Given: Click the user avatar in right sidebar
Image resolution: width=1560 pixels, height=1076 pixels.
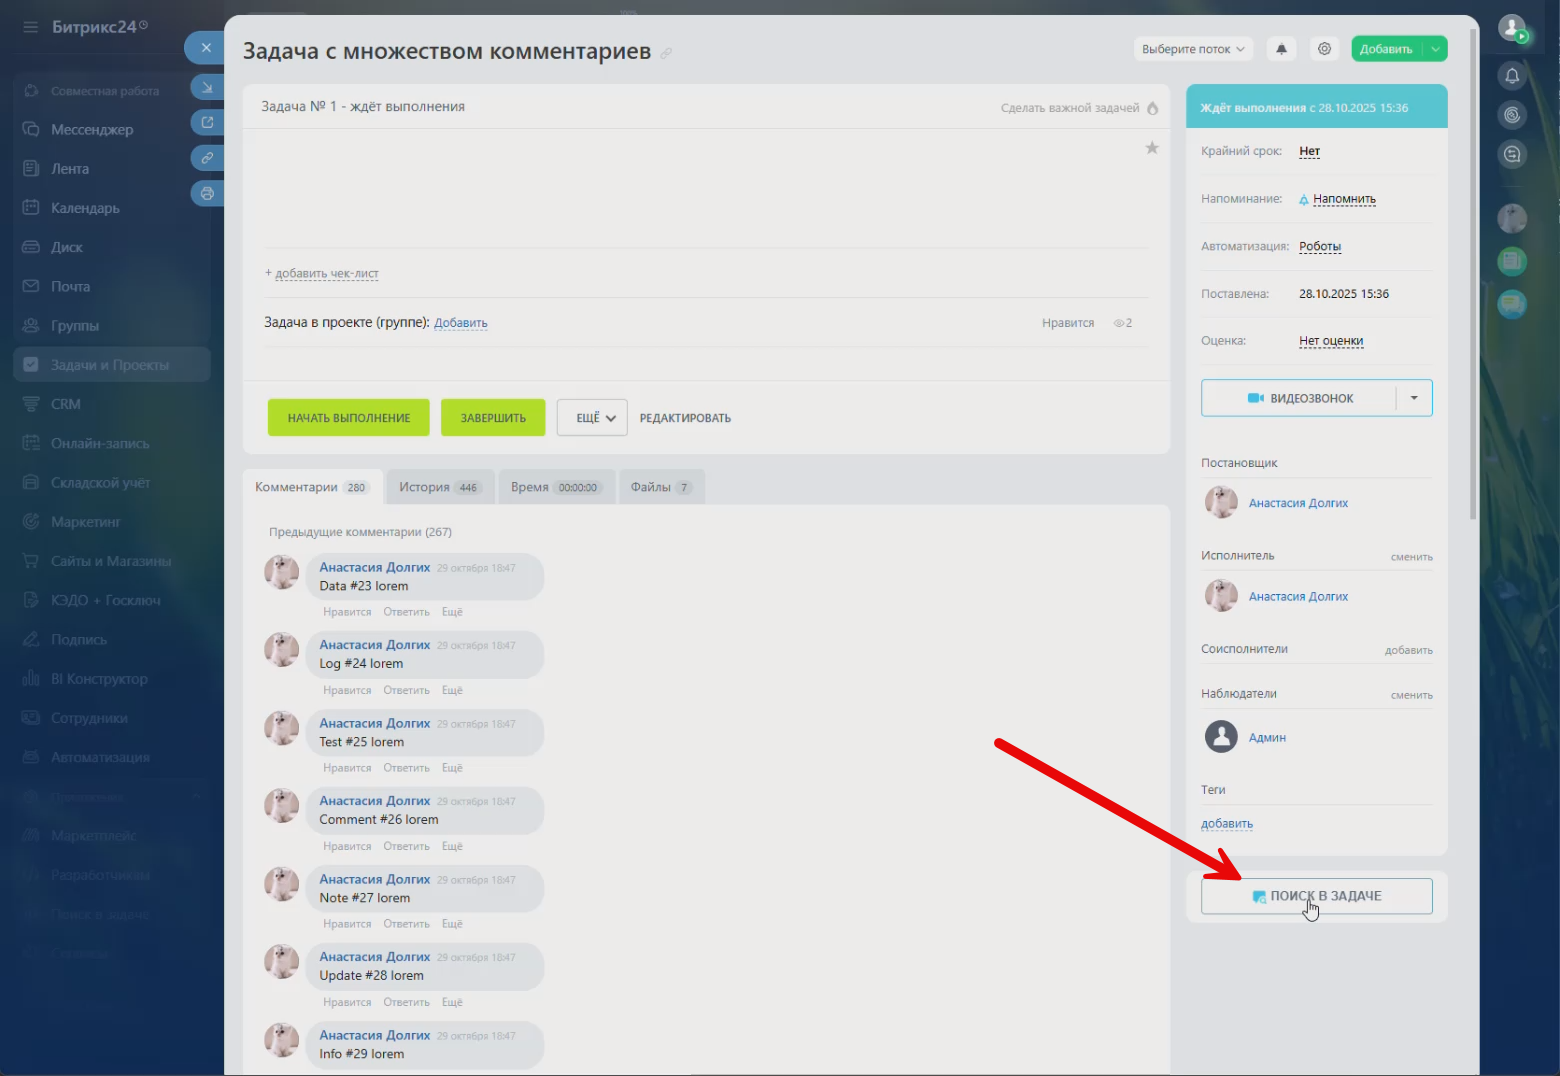Looking at the screenshot, I should [1512, 218].
